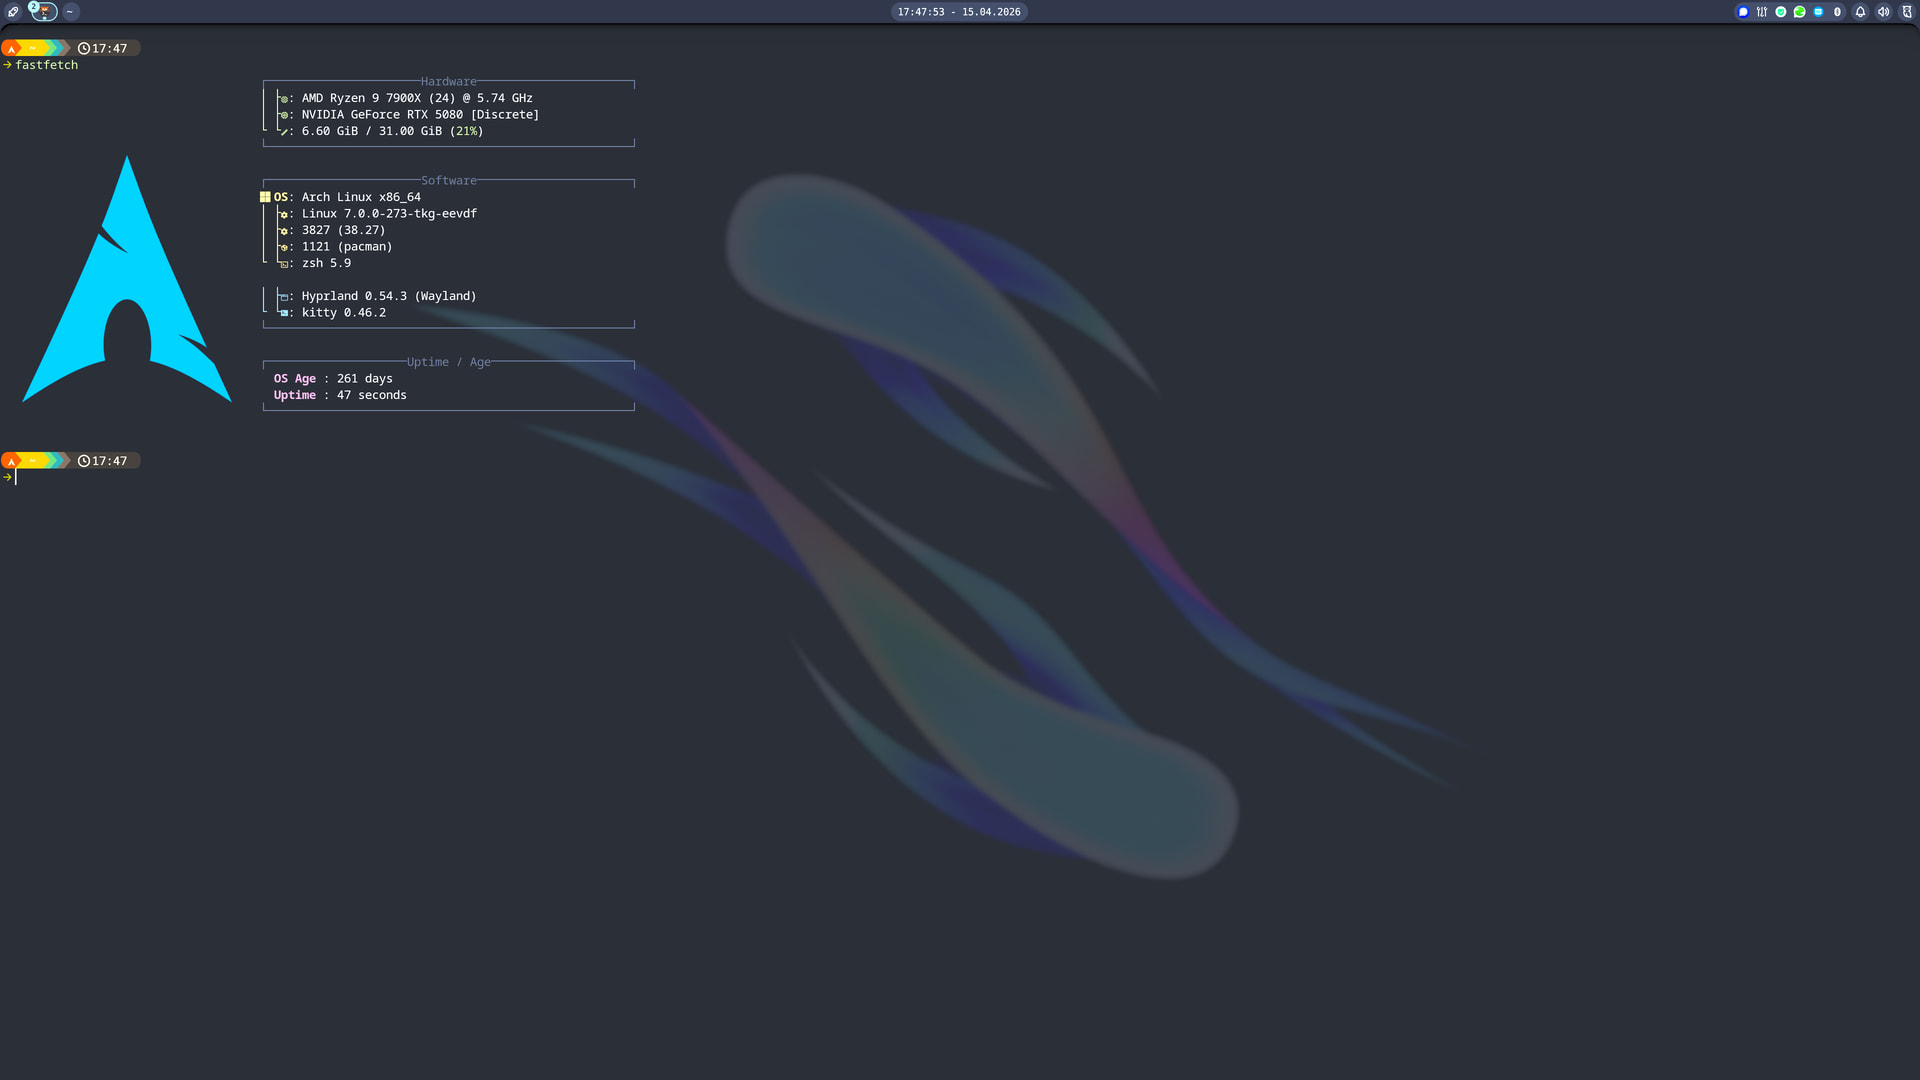Screen dimensions: 1920x1080
Task: Click the Uptime value '47 seconds'
Action: pos(372,395)
